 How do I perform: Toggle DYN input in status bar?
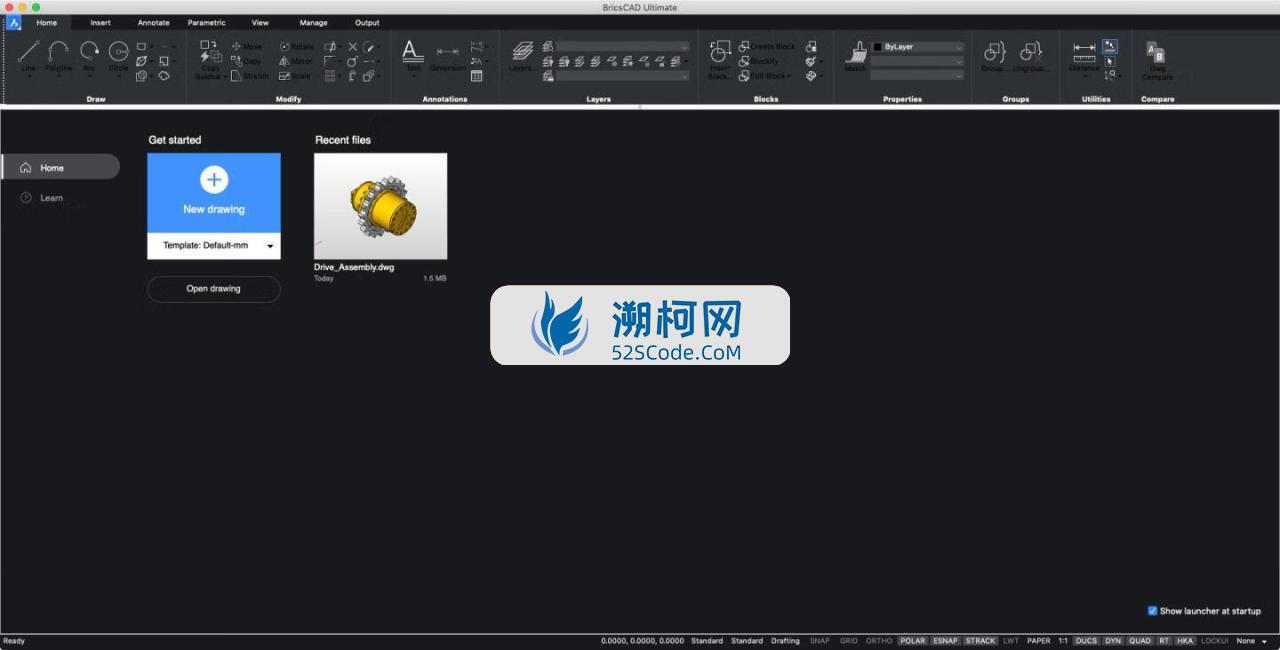click(1113, 641)
